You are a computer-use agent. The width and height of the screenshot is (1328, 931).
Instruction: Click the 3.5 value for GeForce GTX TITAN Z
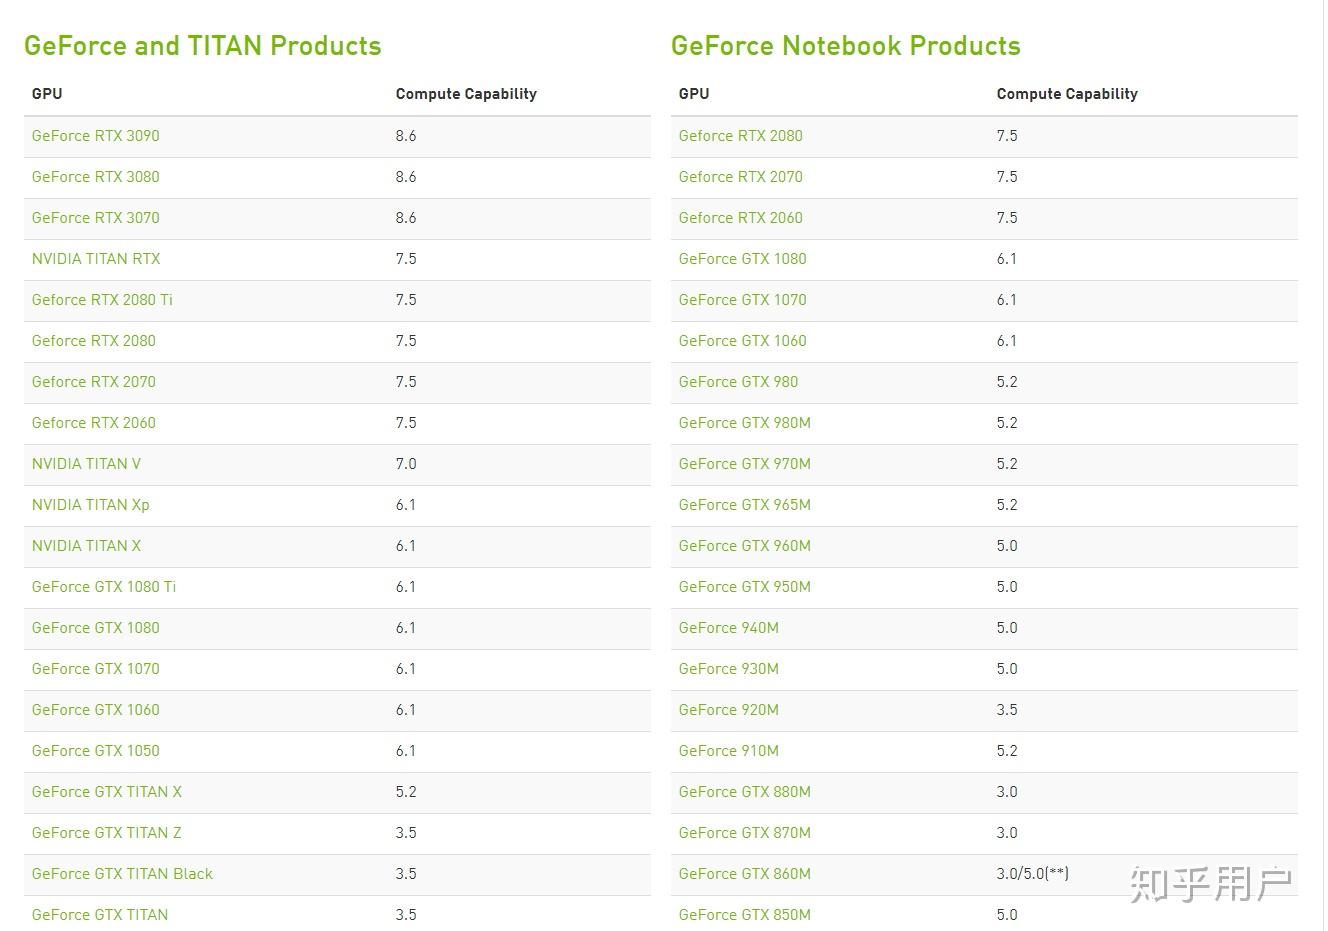coord(406,833)
